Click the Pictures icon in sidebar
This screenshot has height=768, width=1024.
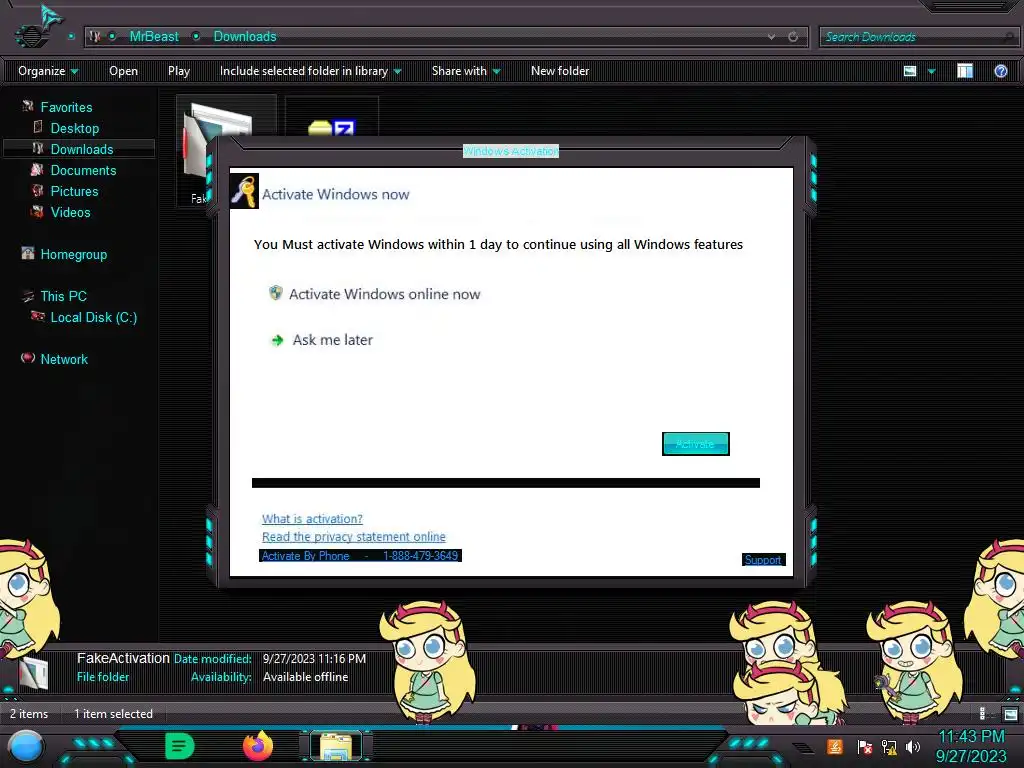pyautogui.click(x=38, y=190)
